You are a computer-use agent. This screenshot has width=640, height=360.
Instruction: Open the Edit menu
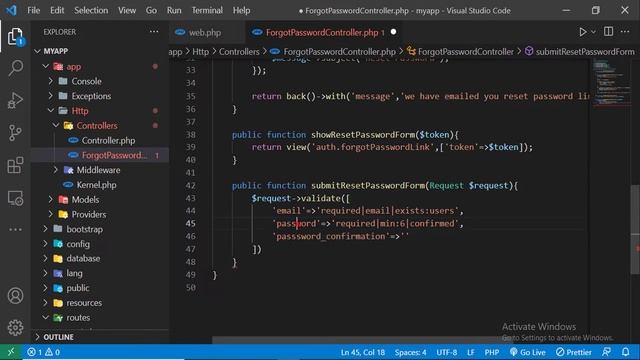[x=57, y=10]
